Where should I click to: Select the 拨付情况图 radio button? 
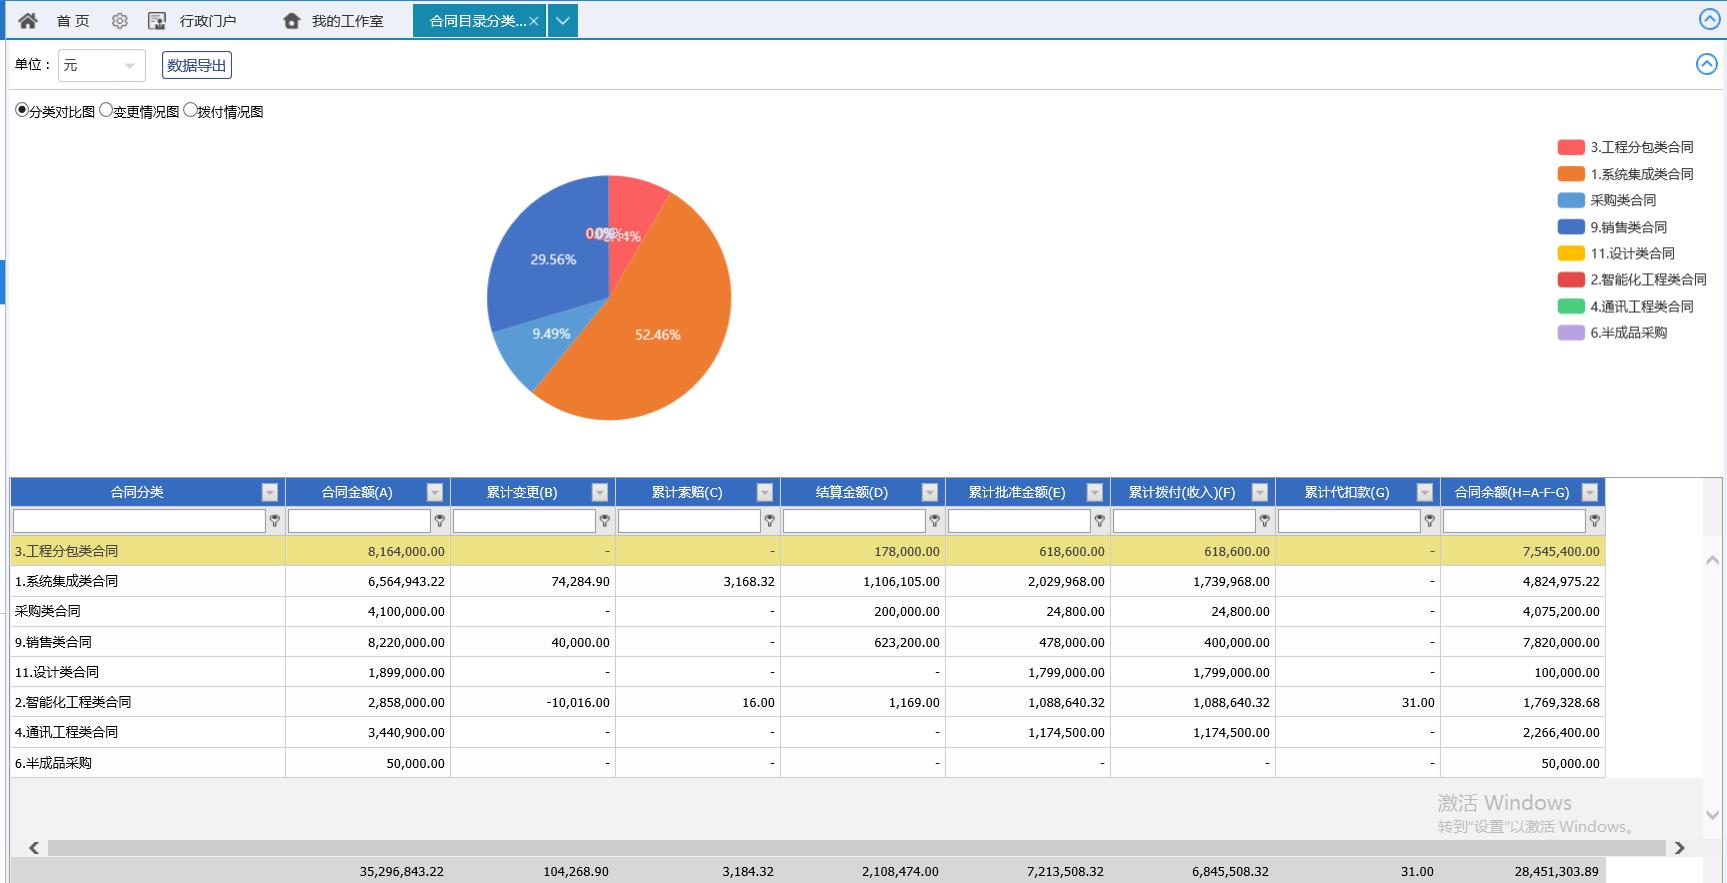190,110
